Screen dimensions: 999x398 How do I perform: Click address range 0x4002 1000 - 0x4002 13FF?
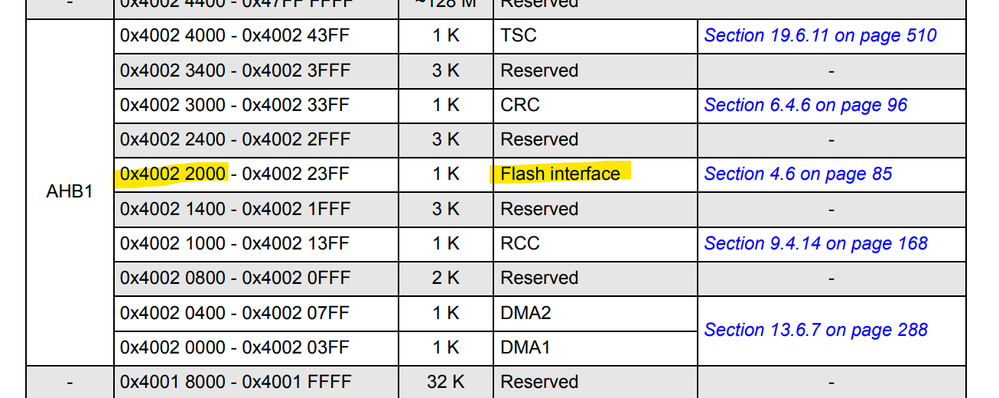234,243
